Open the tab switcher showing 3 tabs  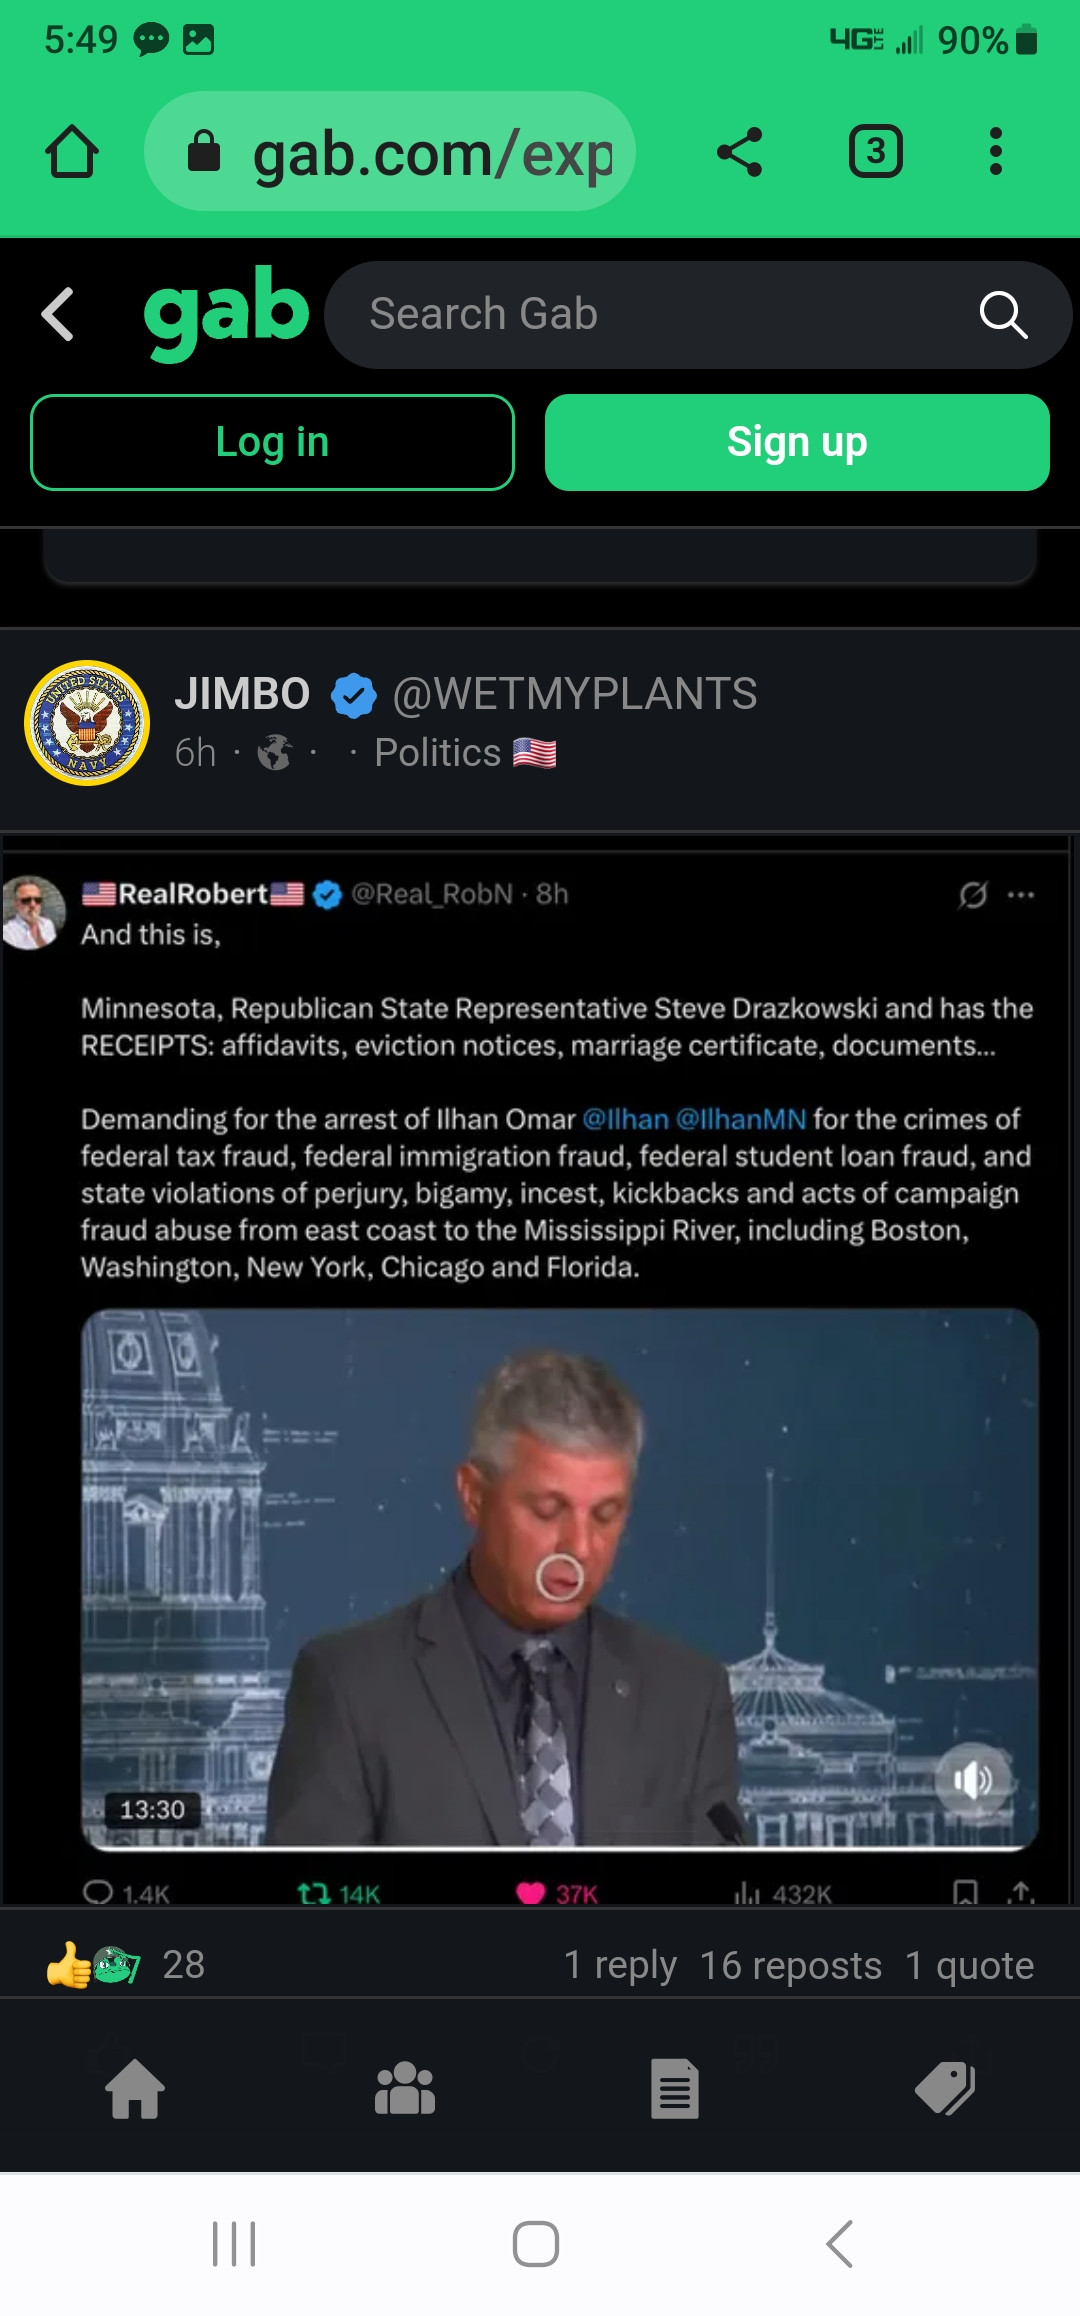876,152
